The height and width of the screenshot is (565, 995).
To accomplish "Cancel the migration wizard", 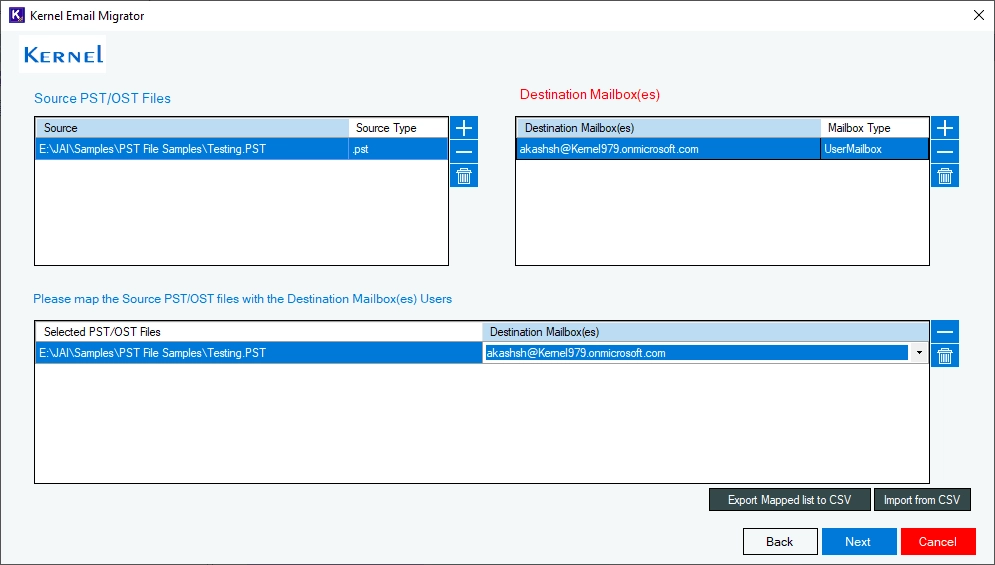I will click(x=938, y=542).
